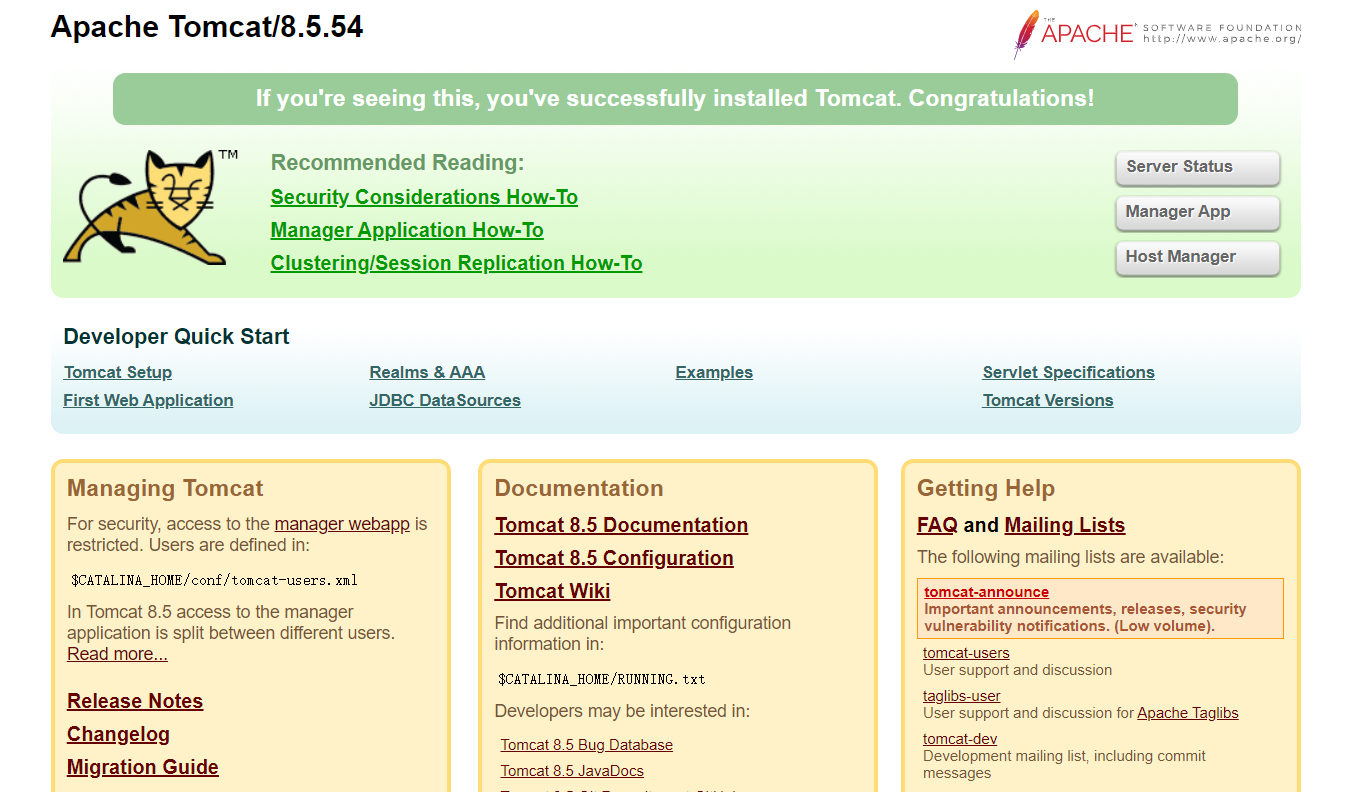Open the Host Manager button

tap(1197, 258)
